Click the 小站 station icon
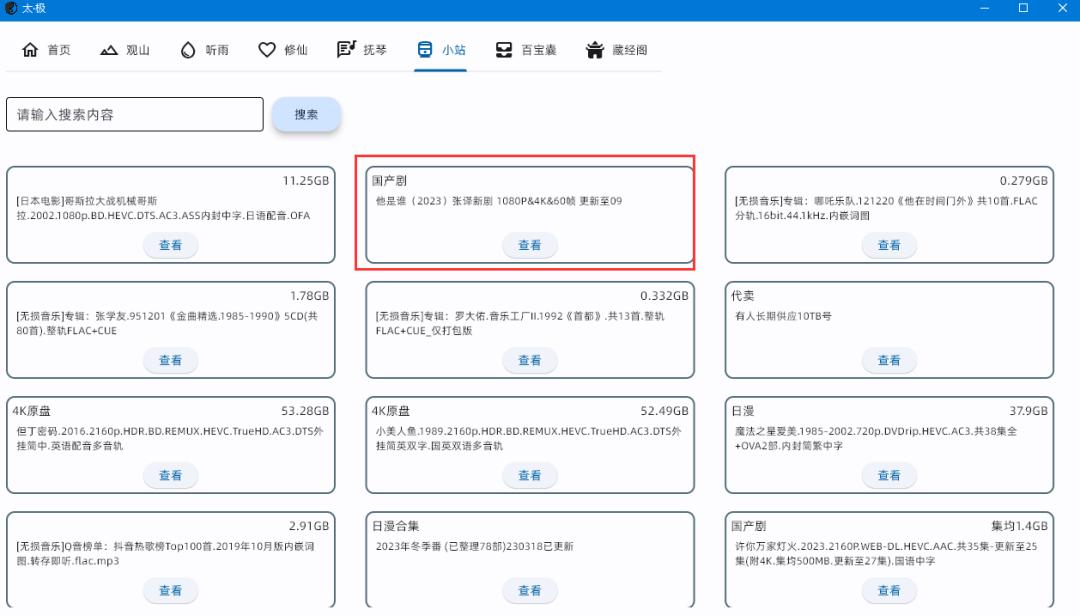1080x616 pixels. 424,48
